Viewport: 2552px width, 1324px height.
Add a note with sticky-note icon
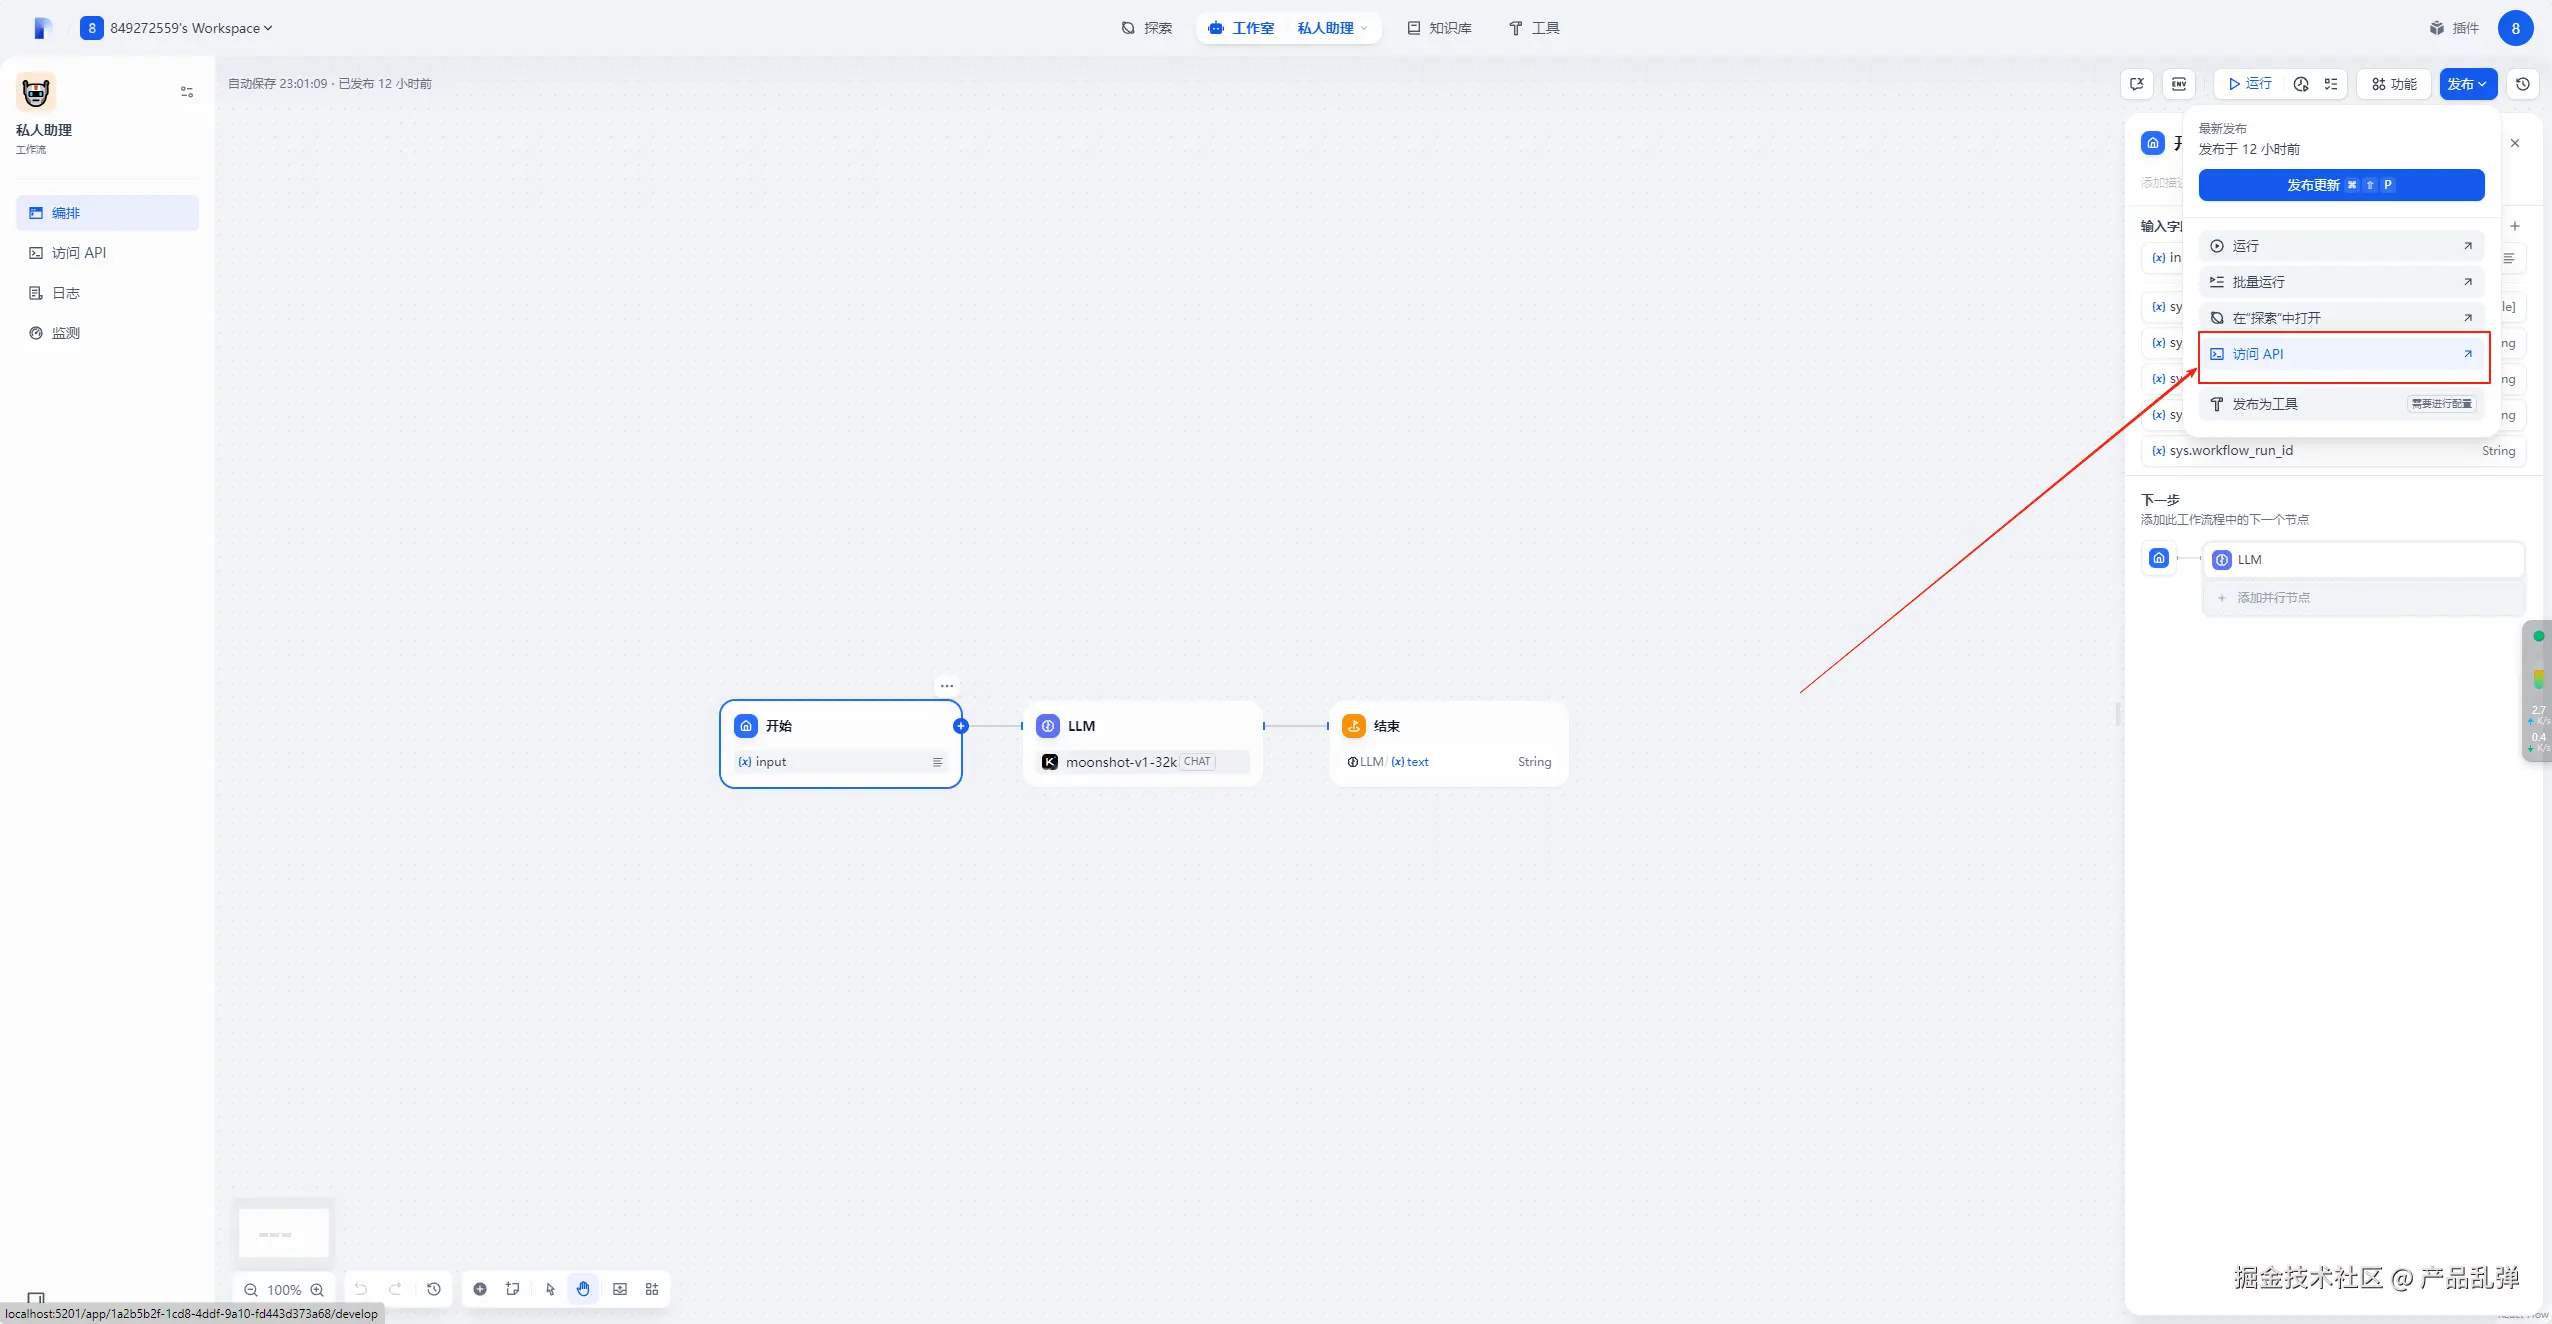[513, 1289]
